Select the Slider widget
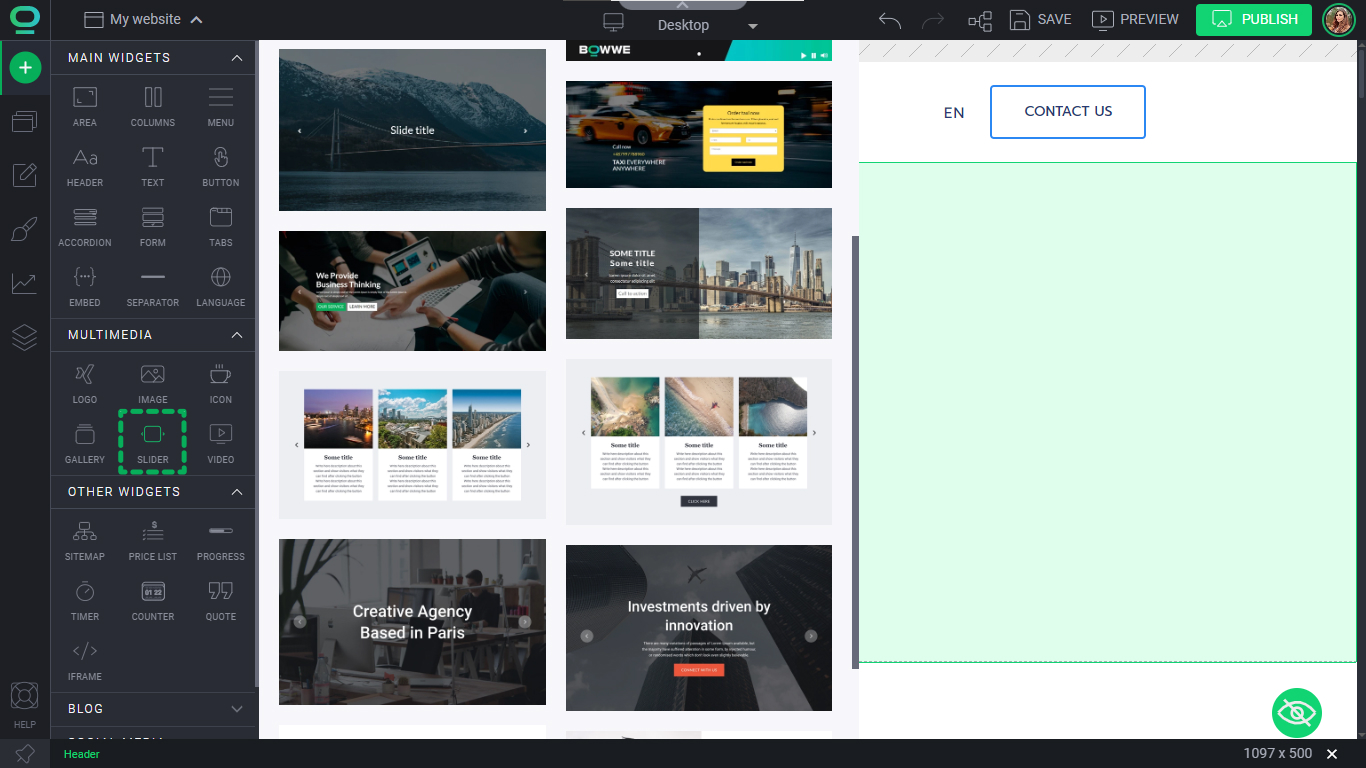 [x=153, y=442]
